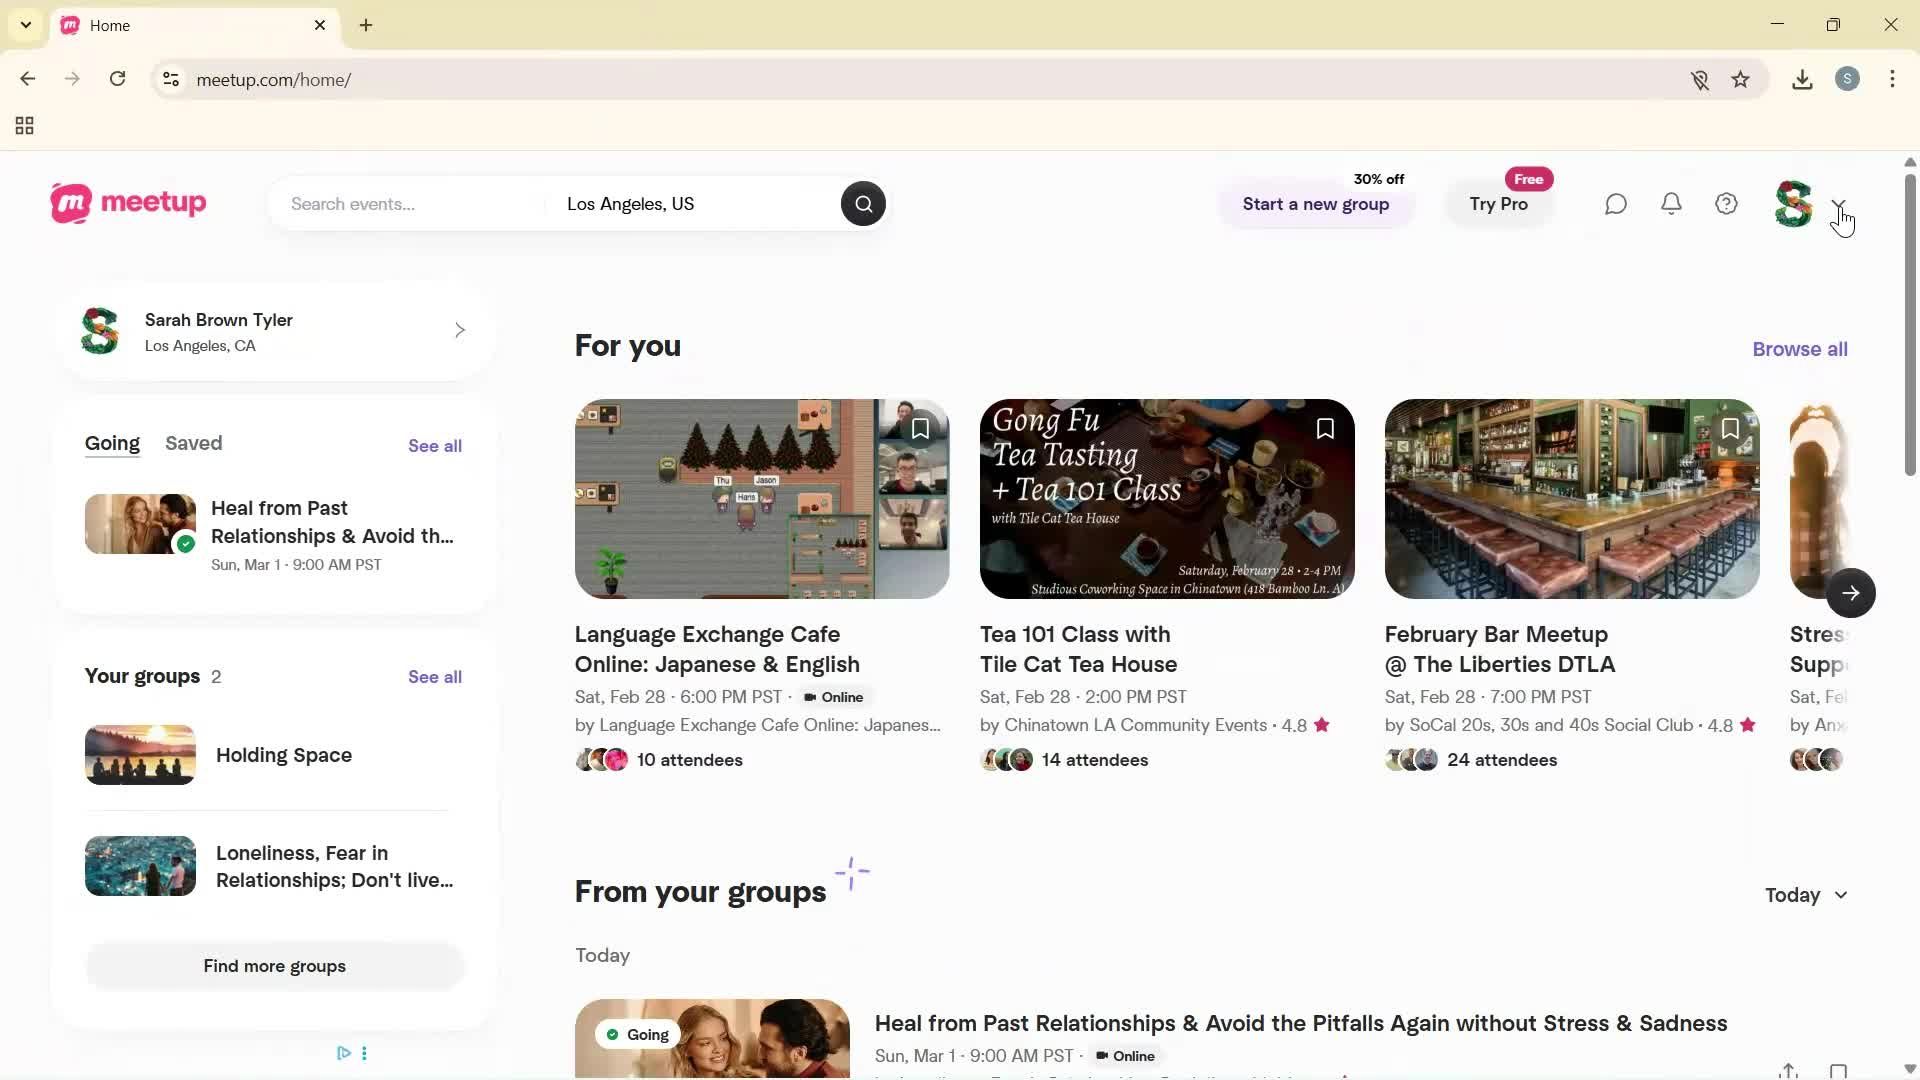Open Browse all recommendations

[1799, 348]
